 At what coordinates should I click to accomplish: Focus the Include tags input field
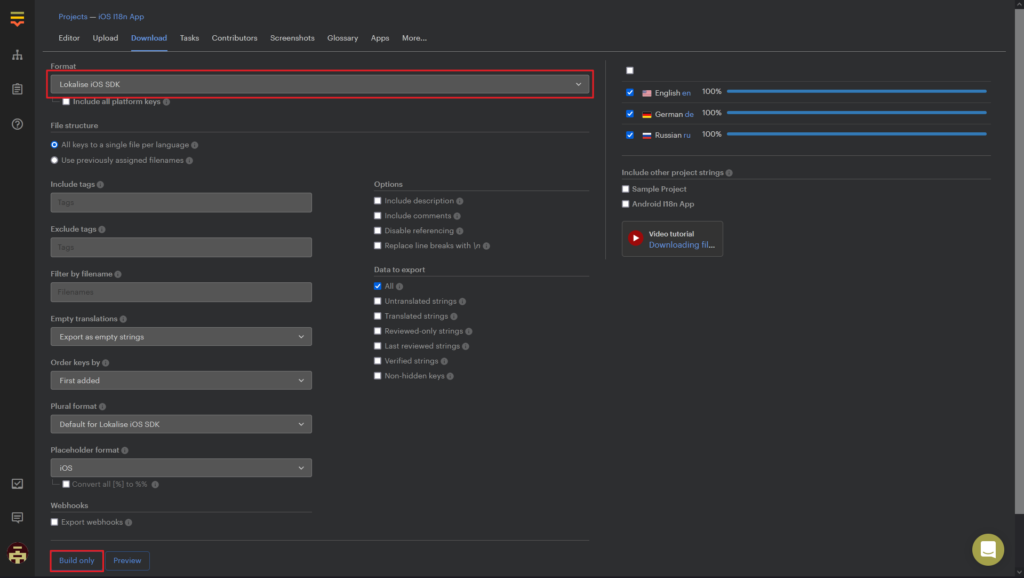[x=181, y=202]
